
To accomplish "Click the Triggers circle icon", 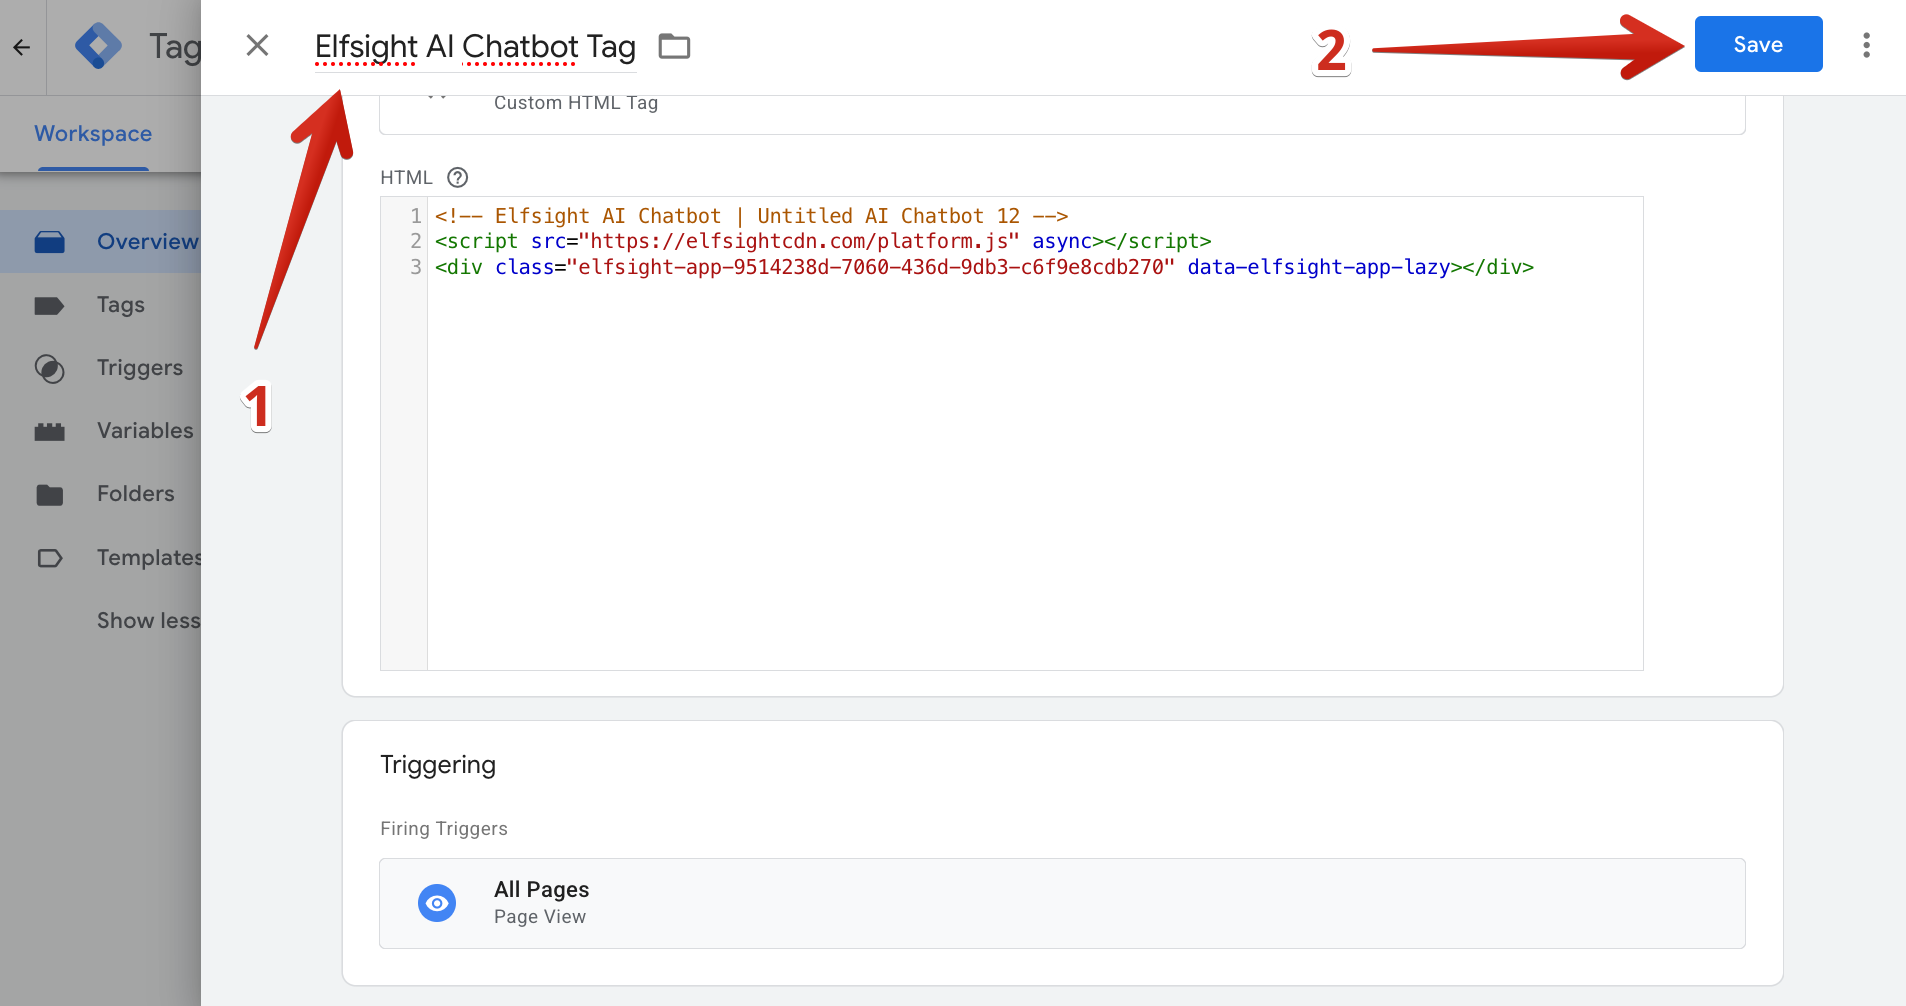I will pyautogui.click(x=49, y=369).
